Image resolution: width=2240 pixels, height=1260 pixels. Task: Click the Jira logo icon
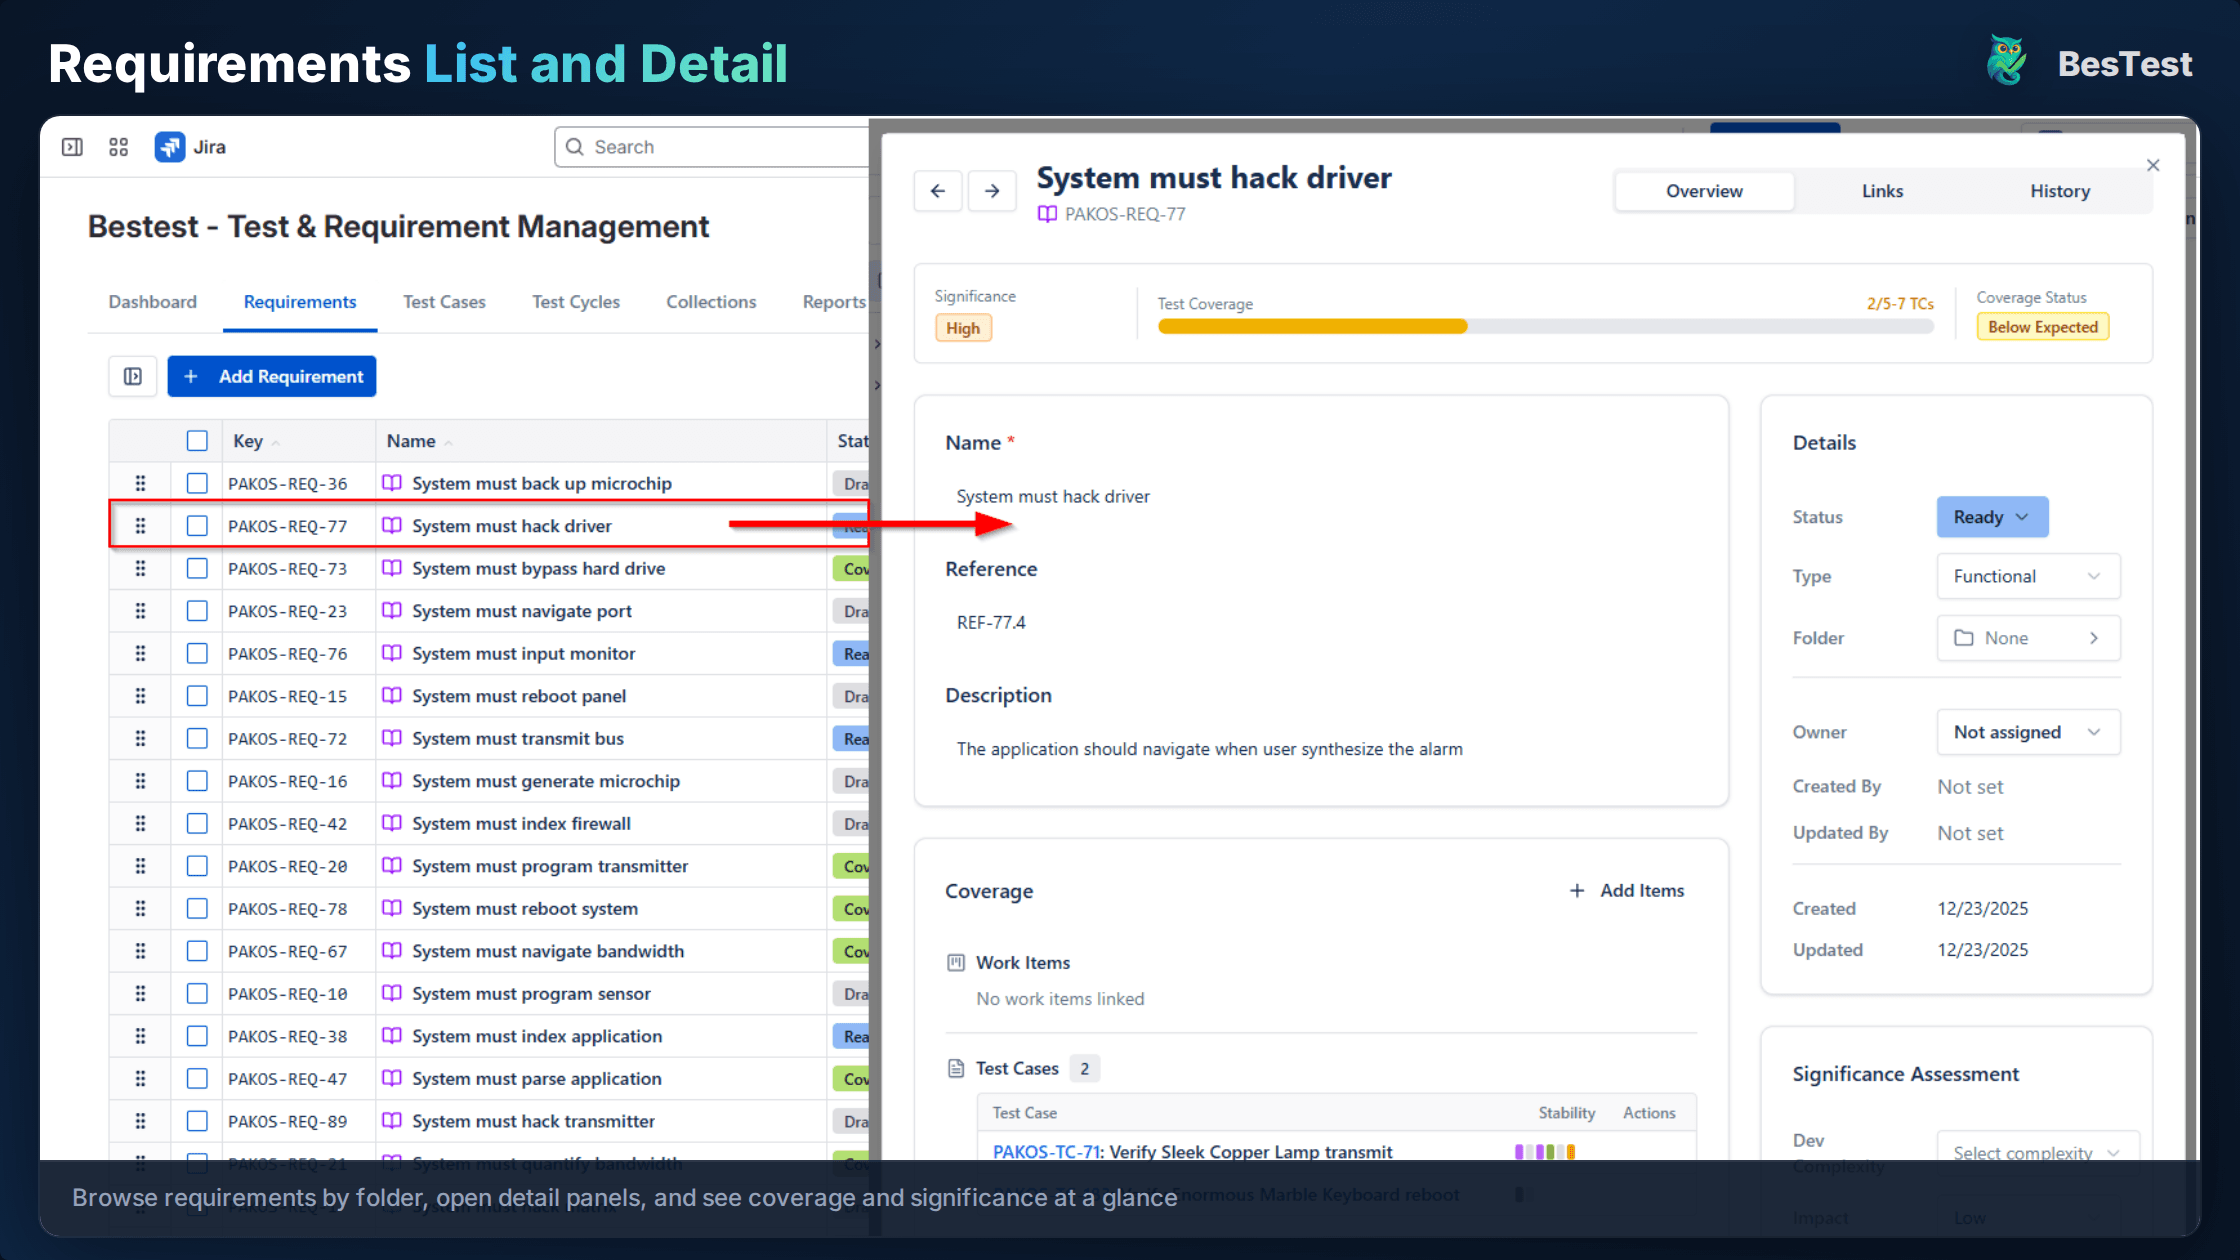[x=169, y=147]
